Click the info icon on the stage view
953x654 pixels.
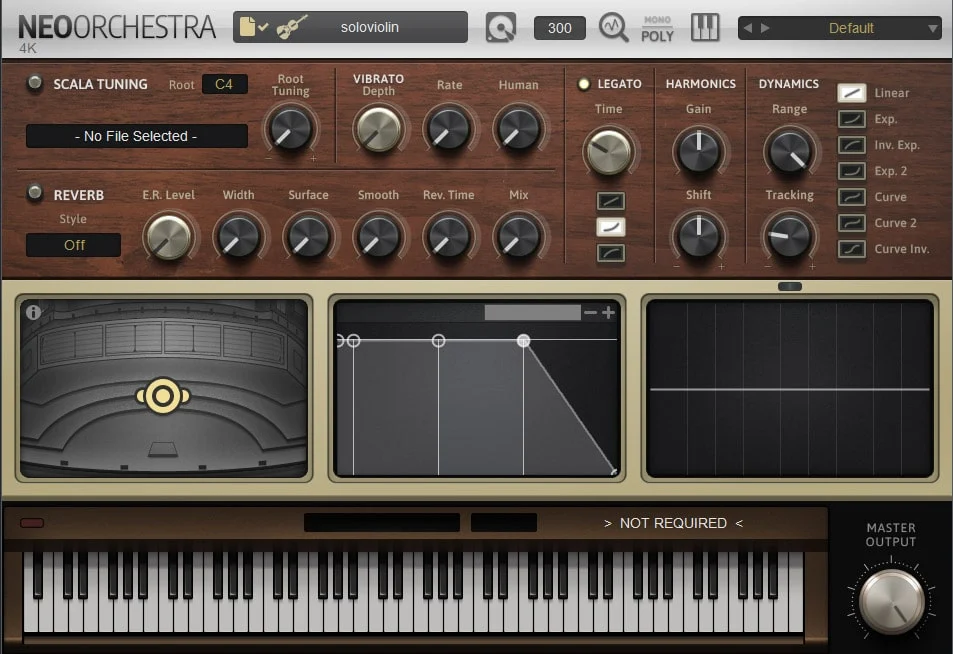tap(33, 312)
